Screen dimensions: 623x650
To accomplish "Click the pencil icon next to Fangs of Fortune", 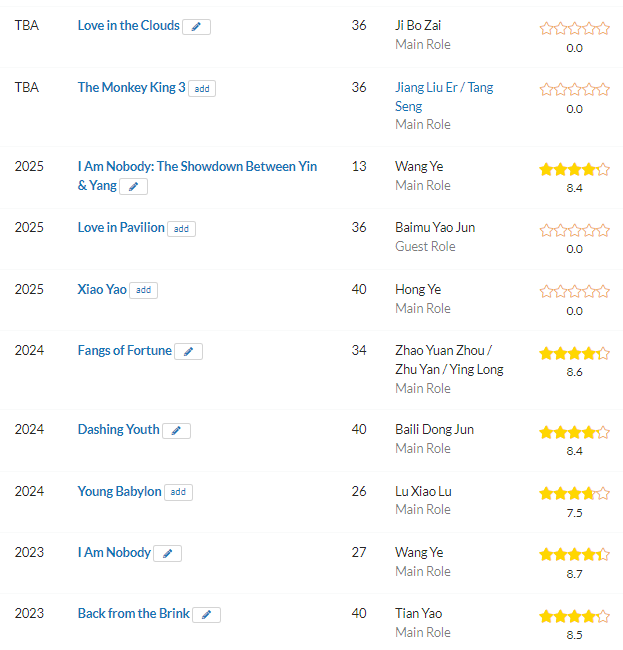I will [x=188, y=352].
